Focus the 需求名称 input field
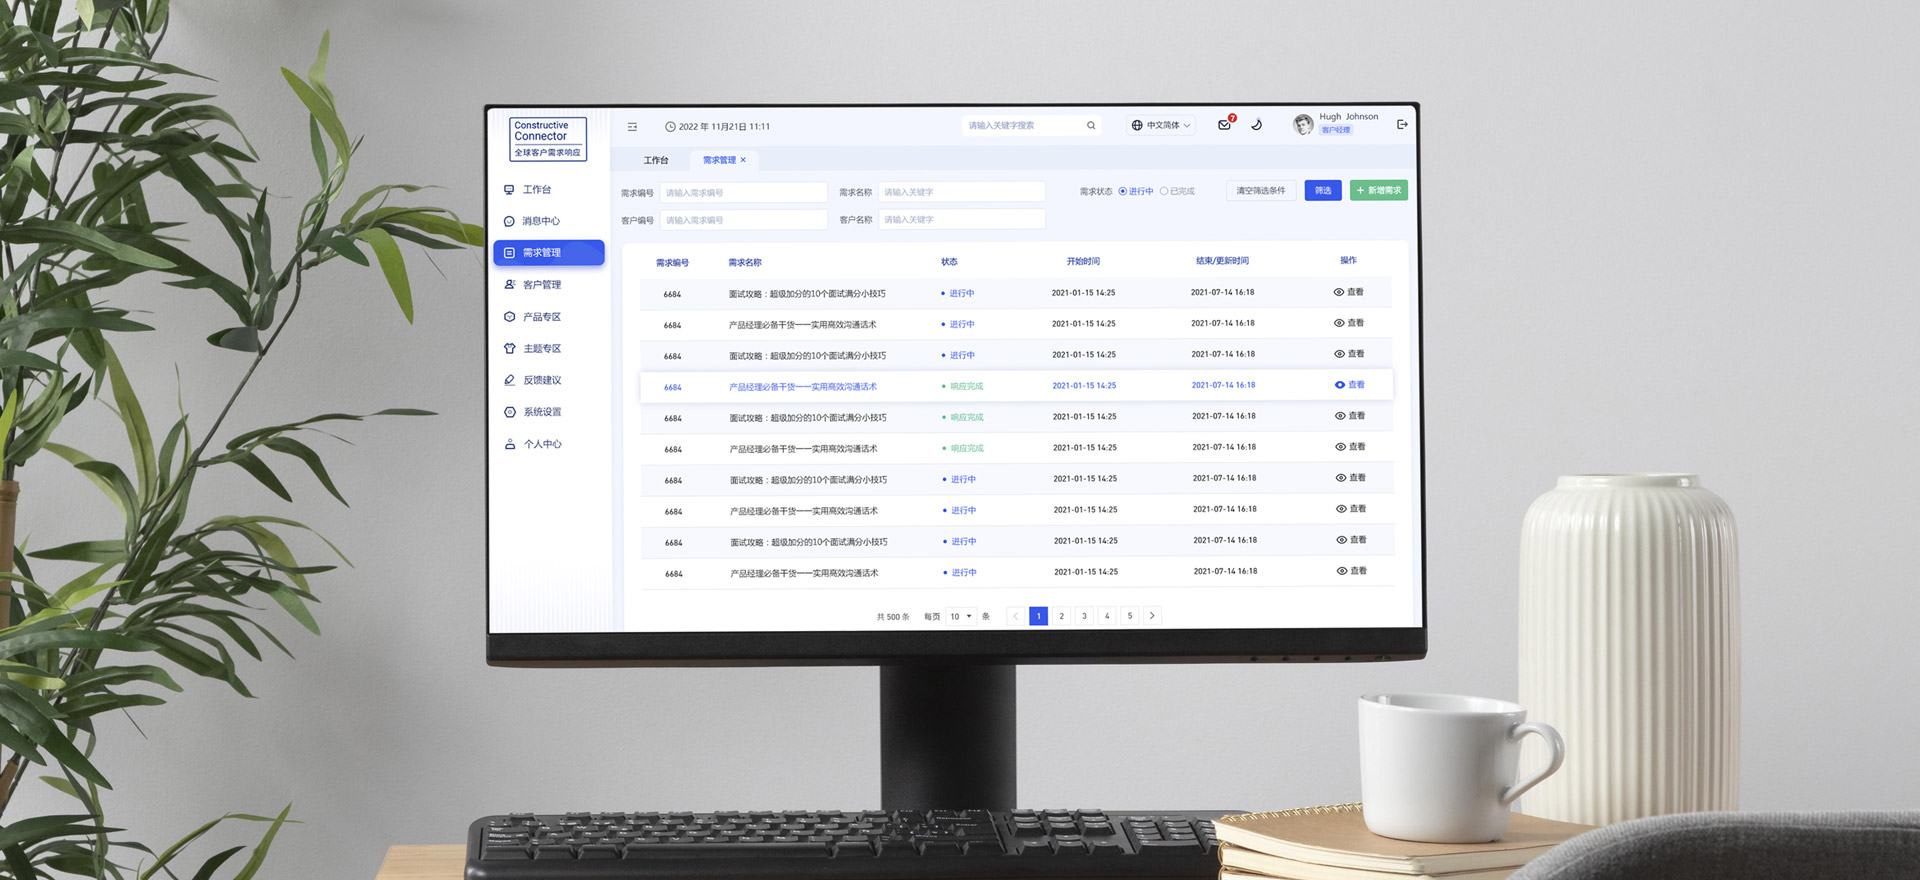 click(x=961, y=192)
